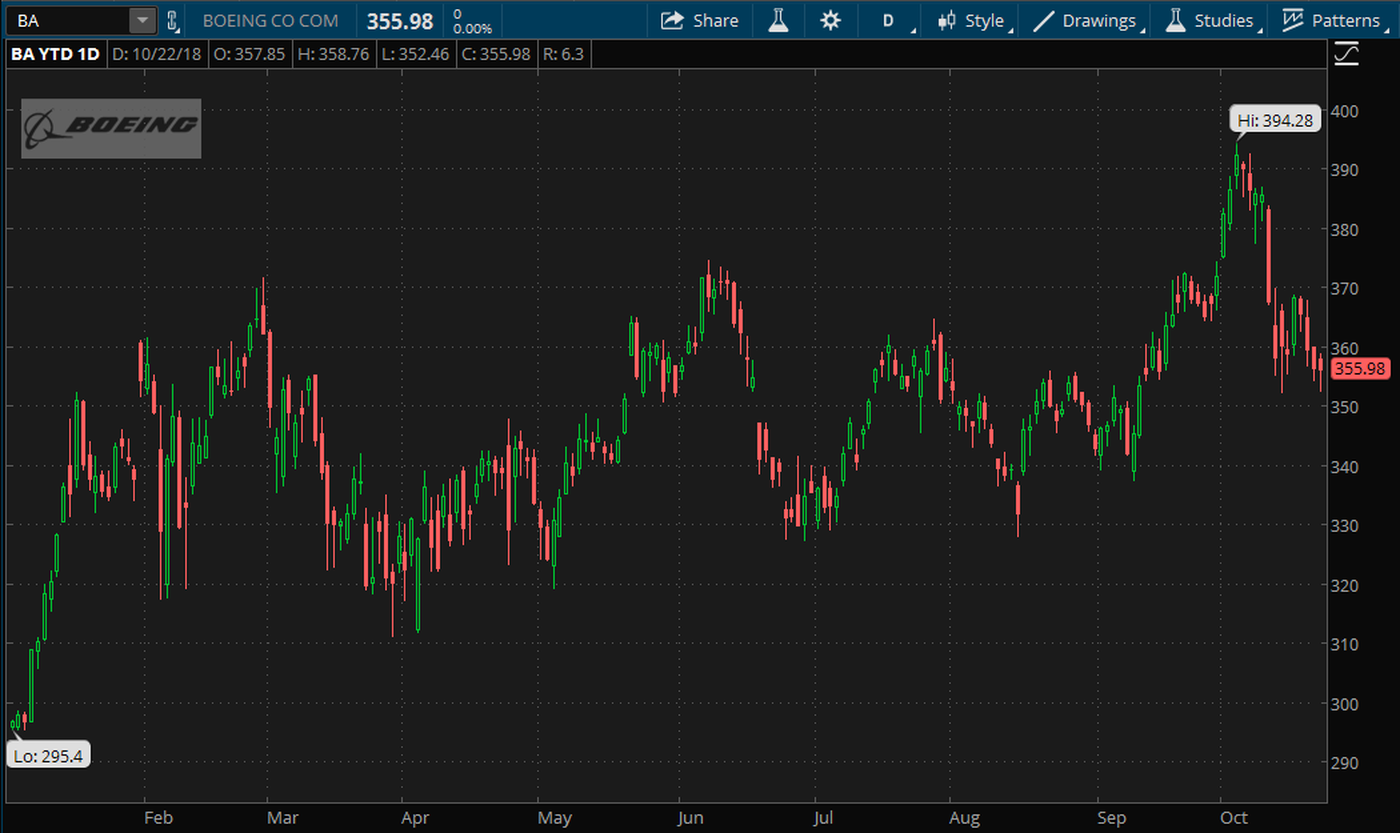Screen dimensions: 1400x833
Task: Click the 300 price axis label
Action: coord(1344,703)
